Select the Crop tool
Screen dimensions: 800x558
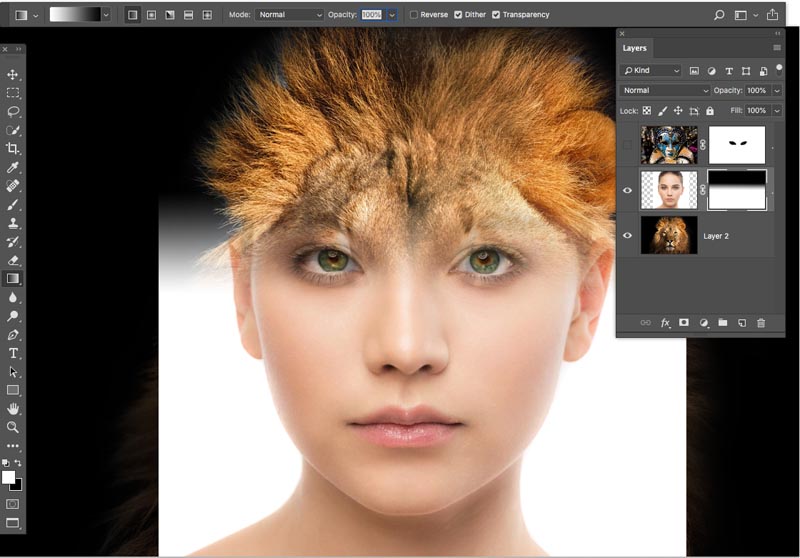pos(13,148)
